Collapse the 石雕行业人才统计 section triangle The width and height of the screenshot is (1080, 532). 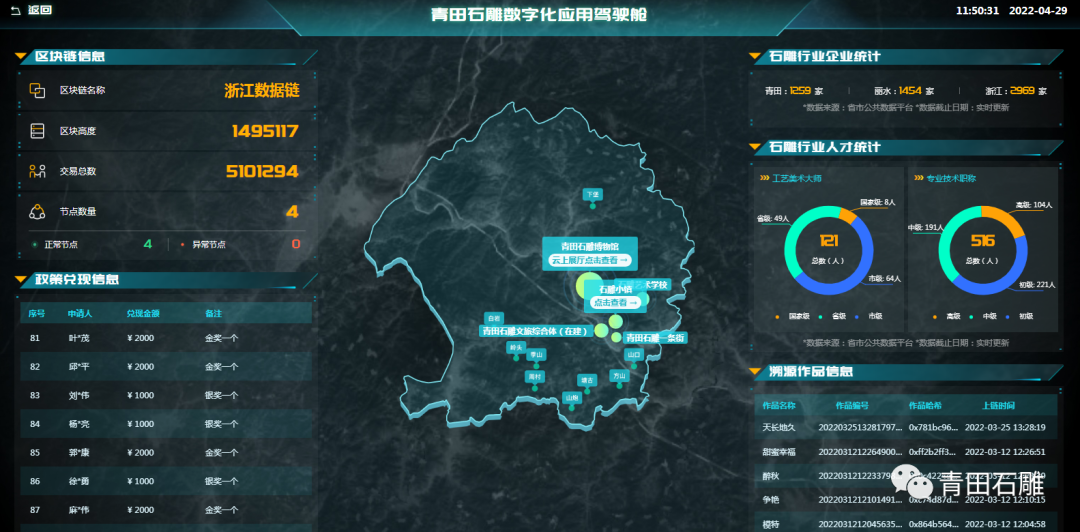[x=755, y=147]
